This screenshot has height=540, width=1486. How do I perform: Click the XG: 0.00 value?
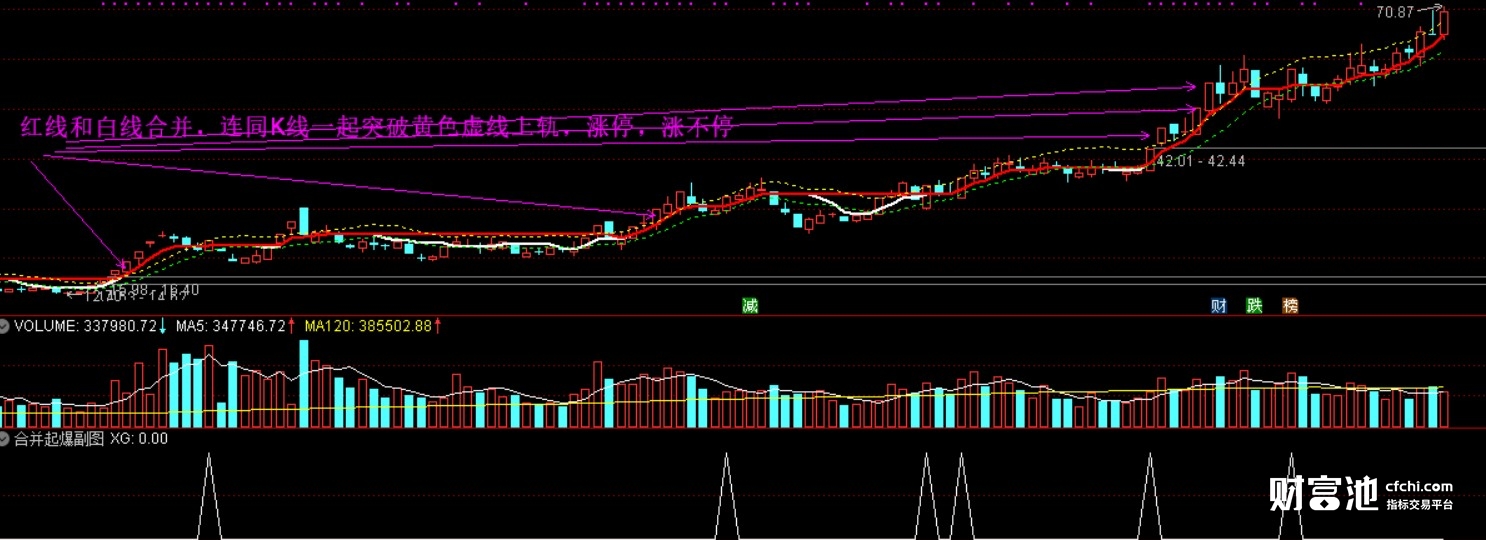point(139,438)
